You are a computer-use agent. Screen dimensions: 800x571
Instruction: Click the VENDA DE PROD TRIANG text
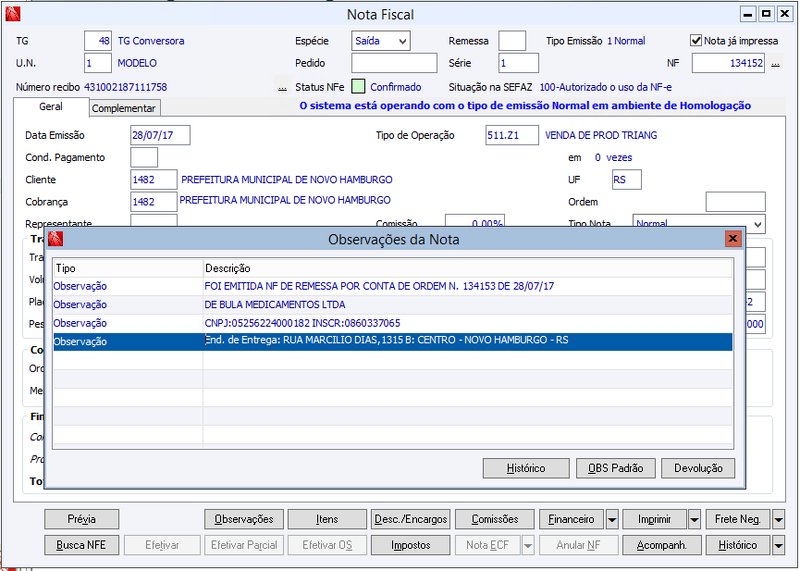(601, 135)
